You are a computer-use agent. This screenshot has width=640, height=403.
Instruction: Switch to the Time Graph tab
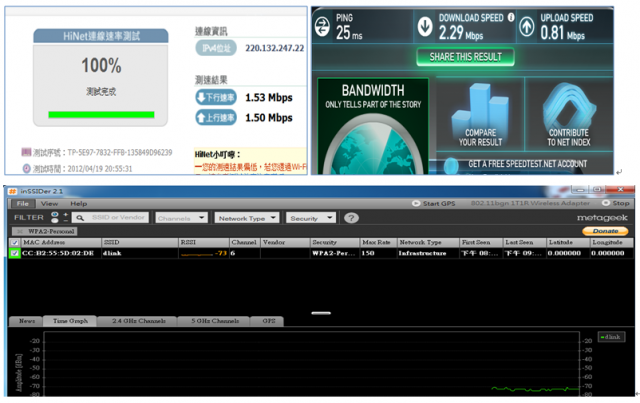coord(70,321)
